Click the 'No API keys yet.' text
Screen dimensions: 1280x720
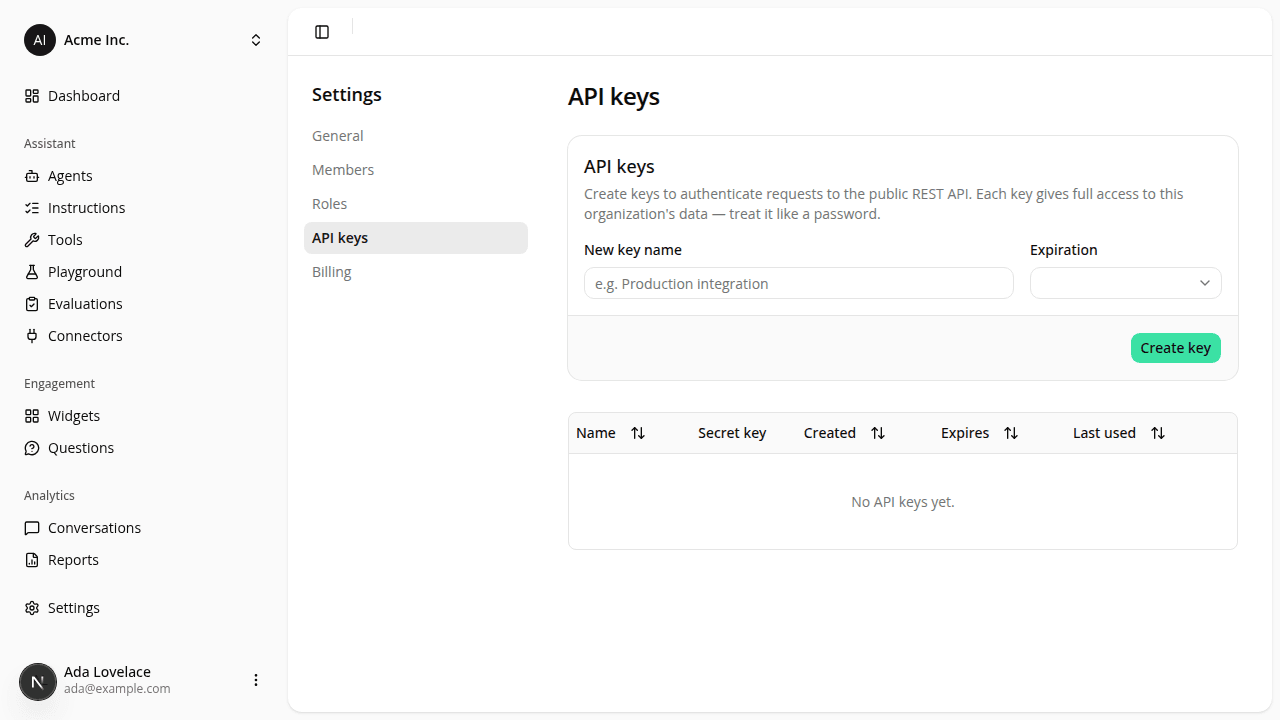point(903,502)
